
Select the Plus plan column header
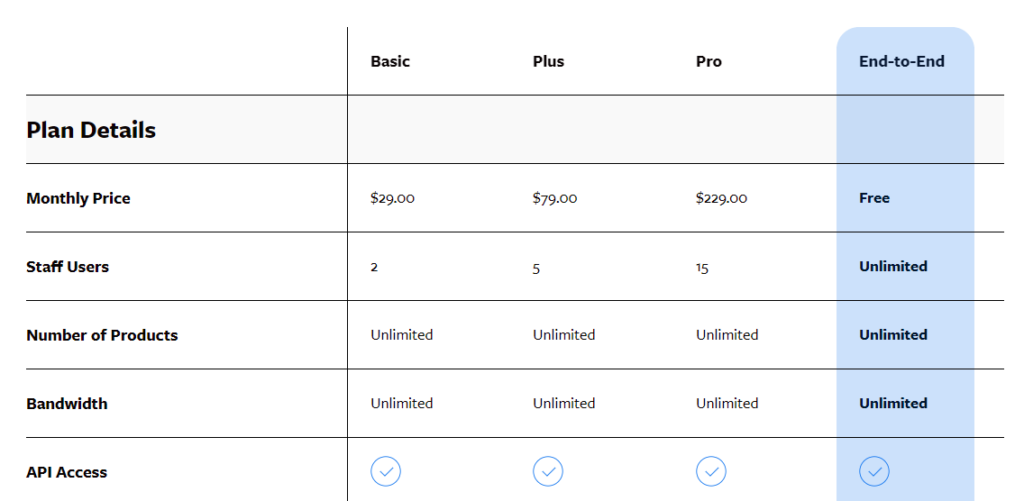click(x=549, y=61)
